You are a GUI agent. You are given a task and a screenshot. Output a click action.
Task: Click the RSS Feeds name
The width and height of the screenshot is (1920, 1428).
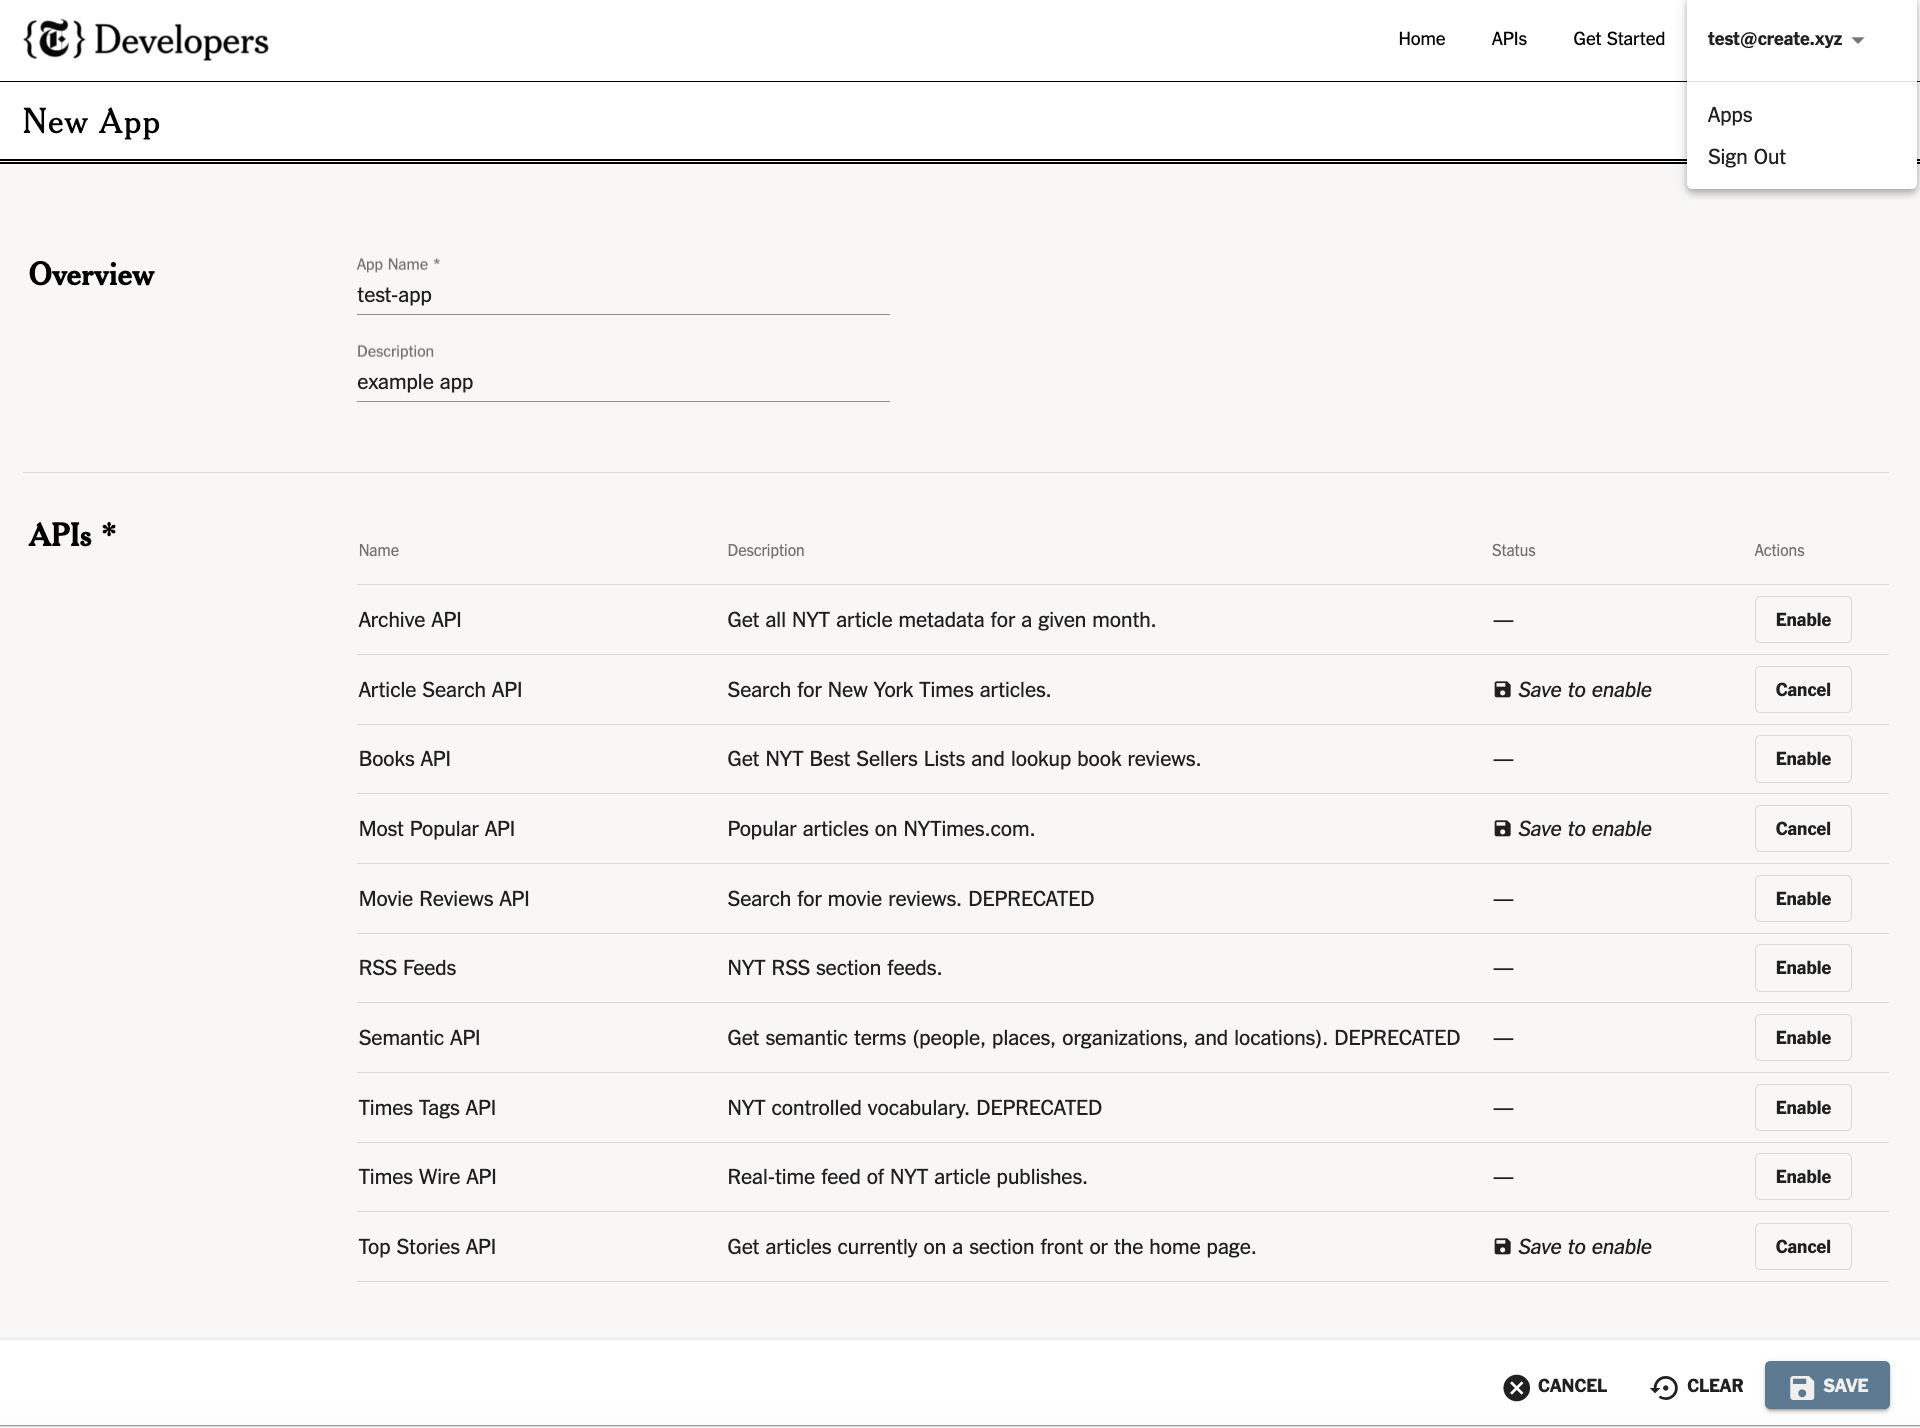click(407, 968)
